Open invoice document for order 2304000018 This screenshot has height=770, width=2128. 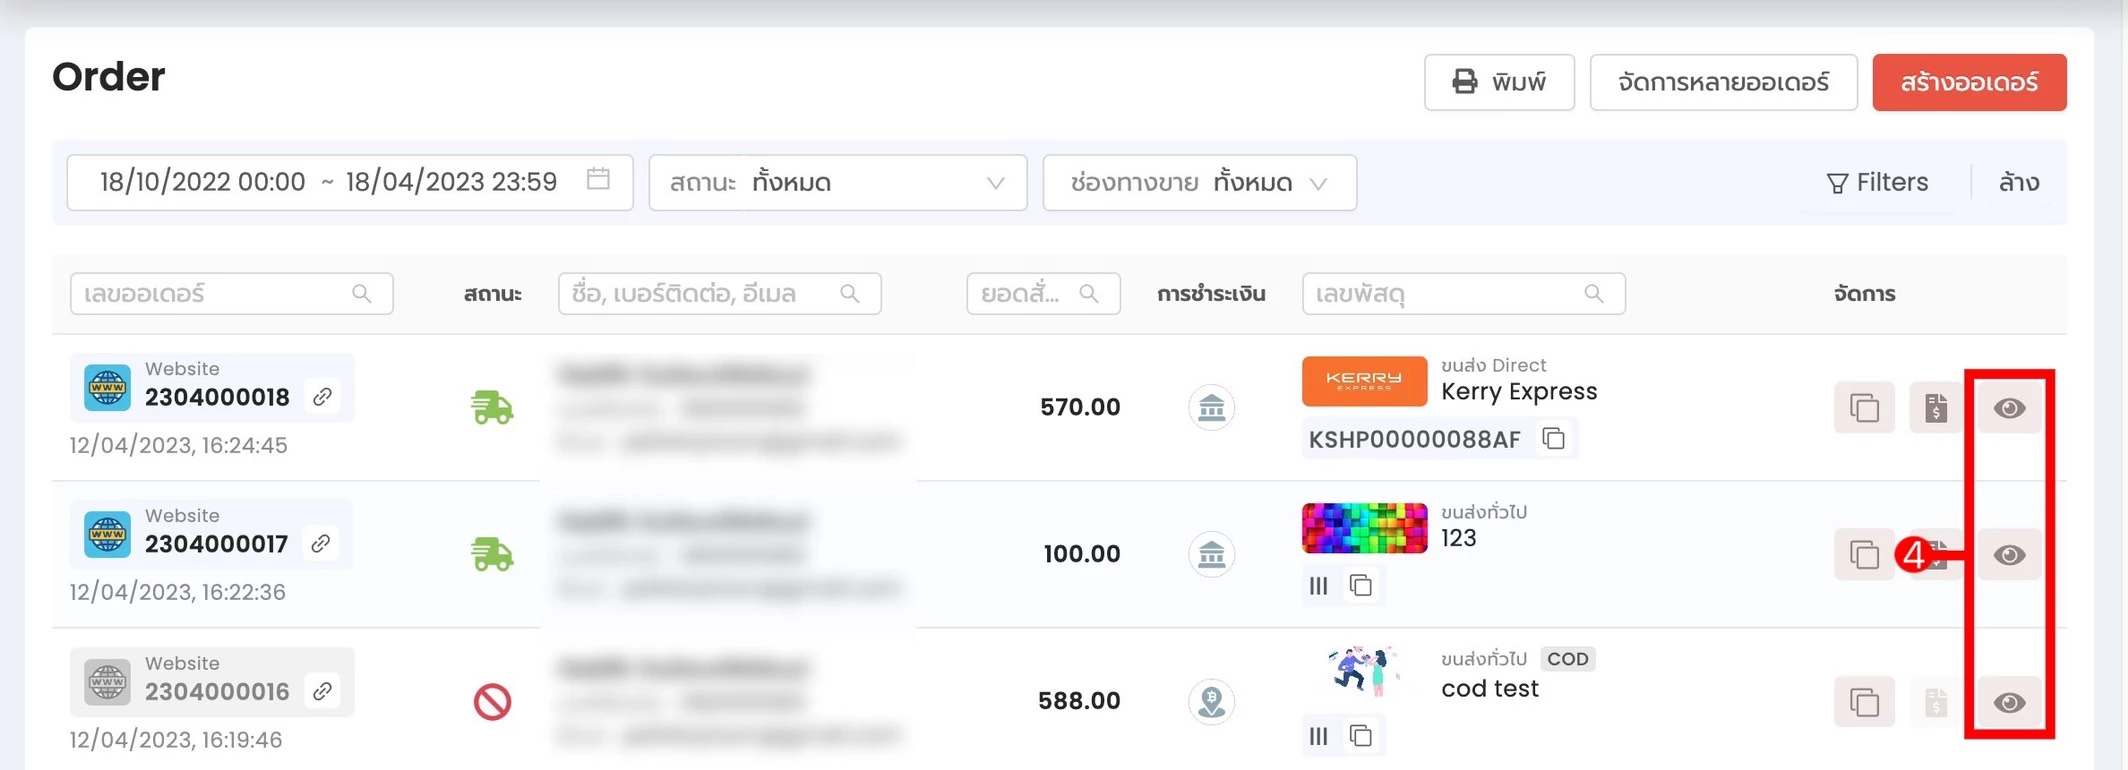[1936, 408]
